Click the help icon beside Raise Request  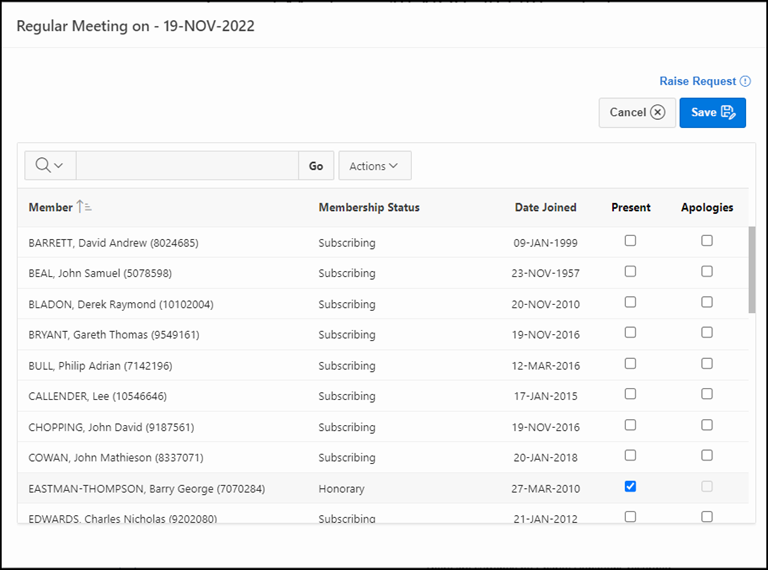coord(745,81)
